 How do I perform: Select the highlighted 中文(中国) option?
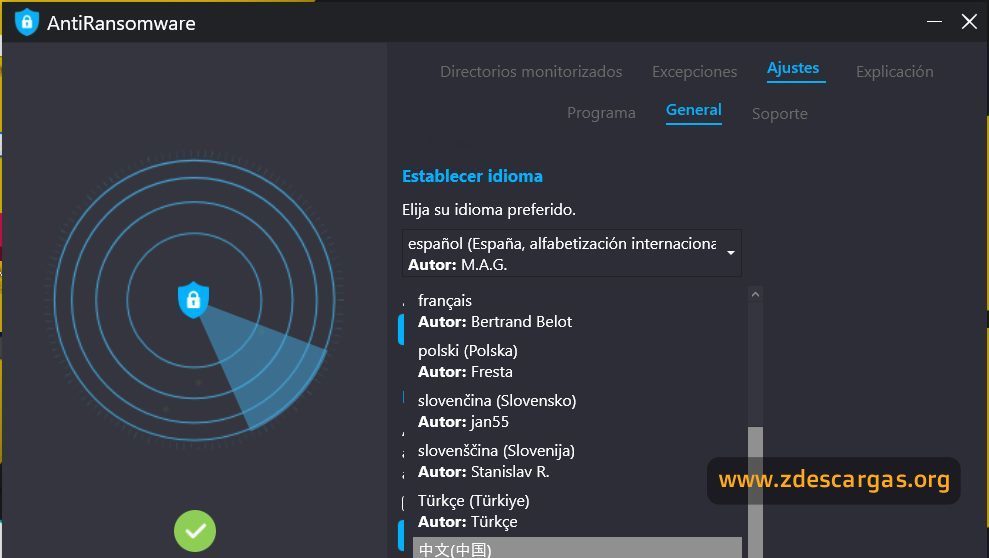(577, 548)
